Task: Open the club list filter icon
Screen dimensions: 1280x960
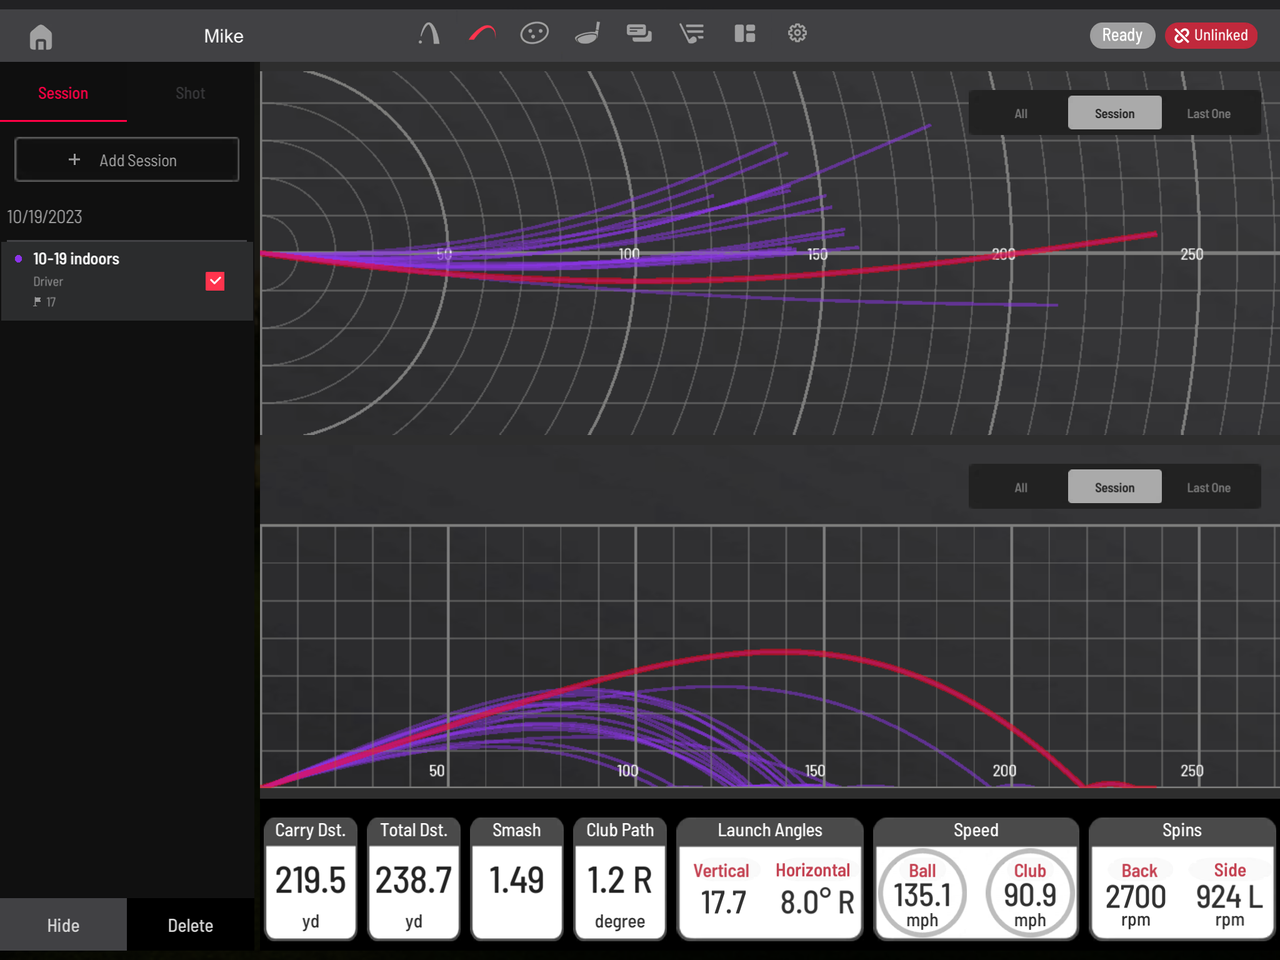Action: point(692,34)
